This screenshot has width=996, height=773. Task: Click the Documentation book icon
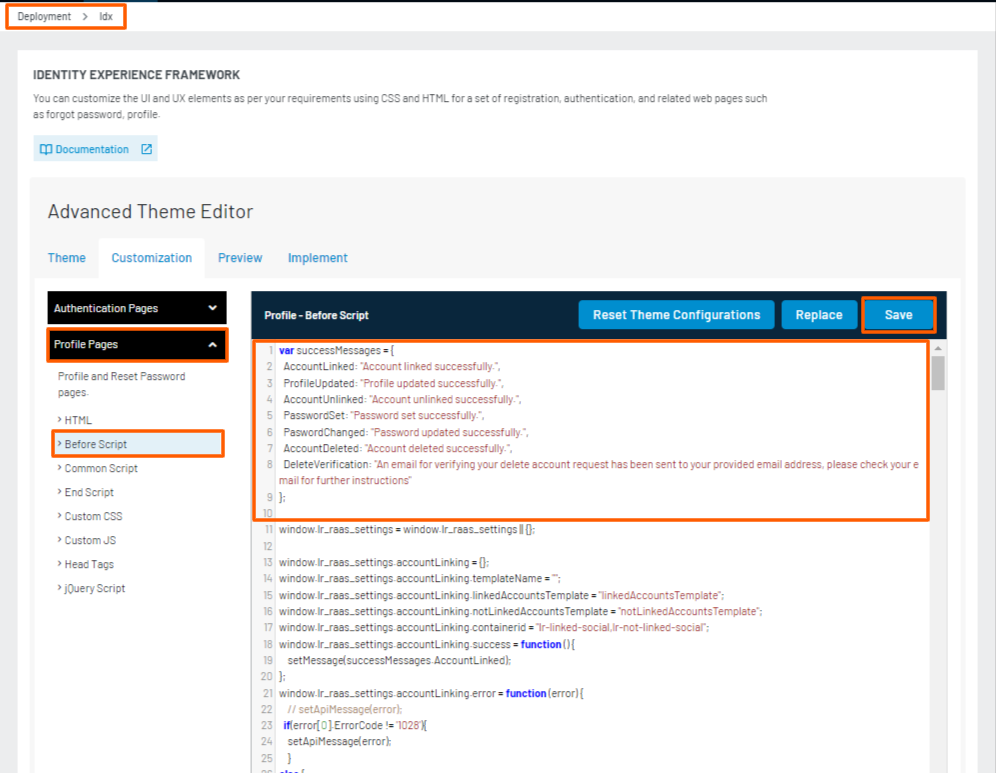(46, 150)
